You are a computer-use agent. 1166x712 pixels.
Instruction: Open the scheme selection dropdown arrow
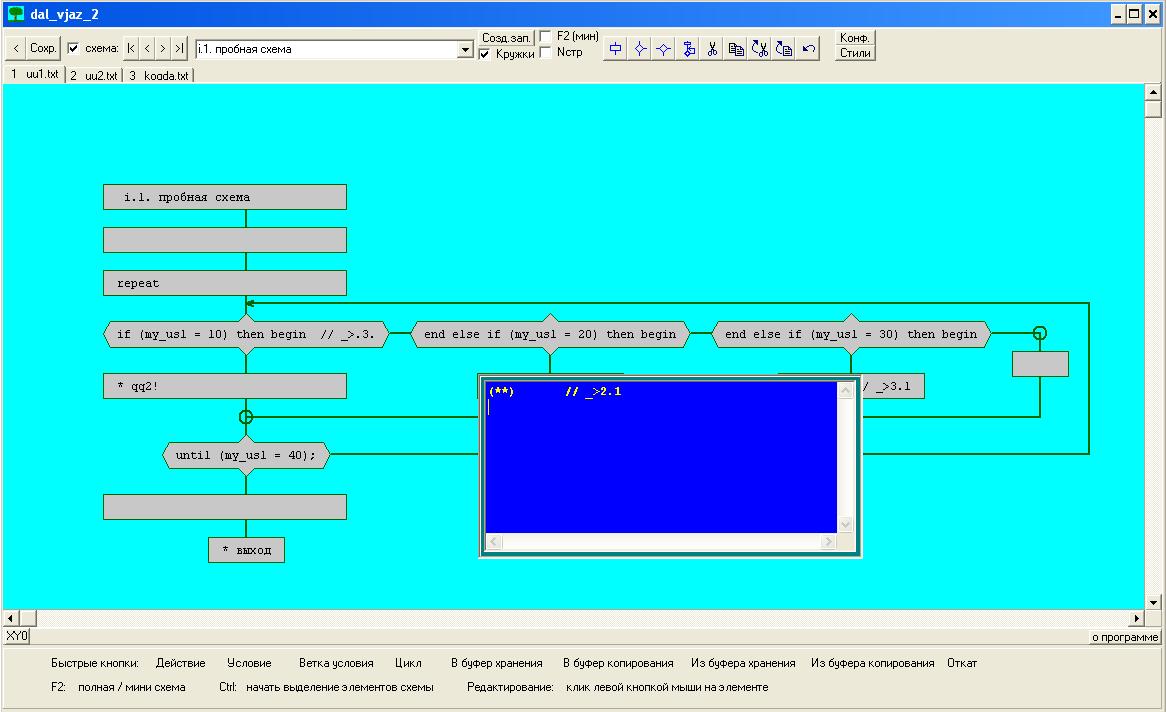pos(465,49)
